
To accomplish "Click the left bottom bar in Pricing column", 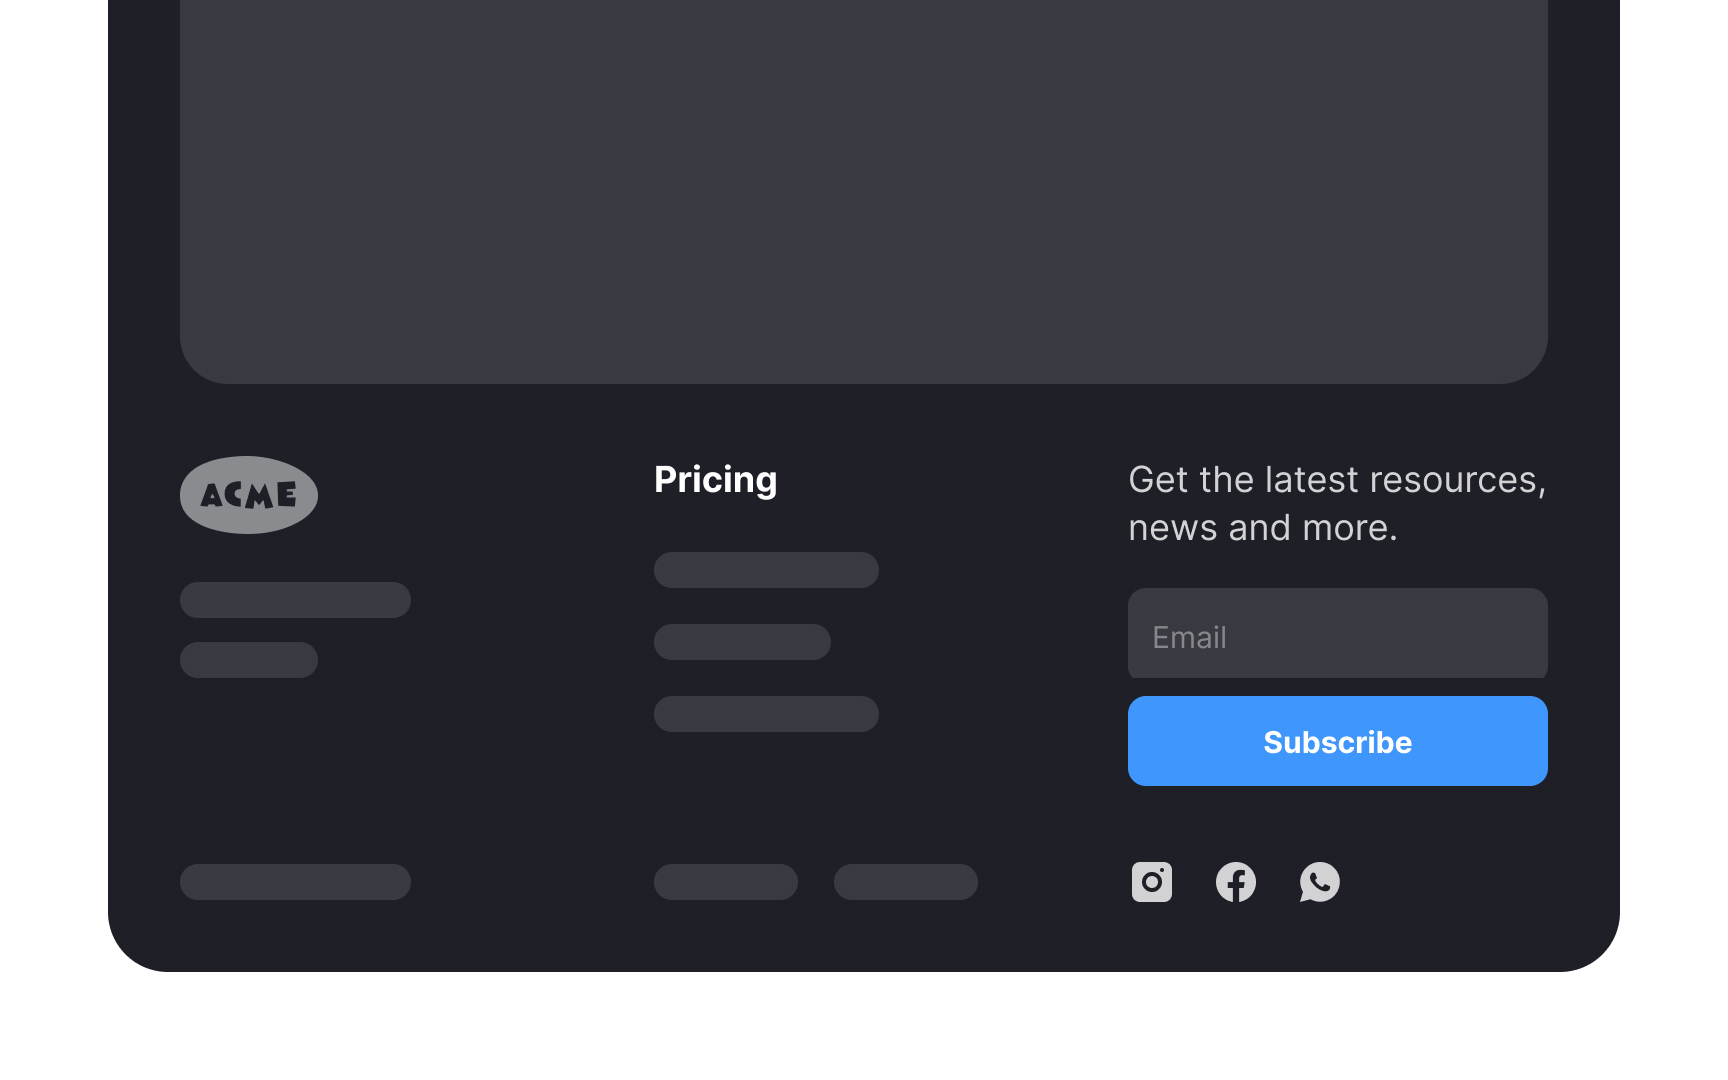I will 725,882.
